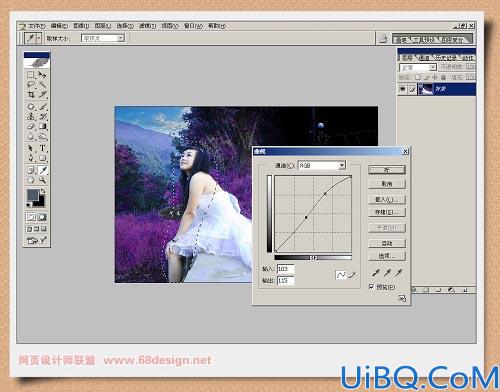Image resolution: width=500 pixels, height=392 pixels.
Task: Open the second menu bar item
Action: [x=59, y=26]
